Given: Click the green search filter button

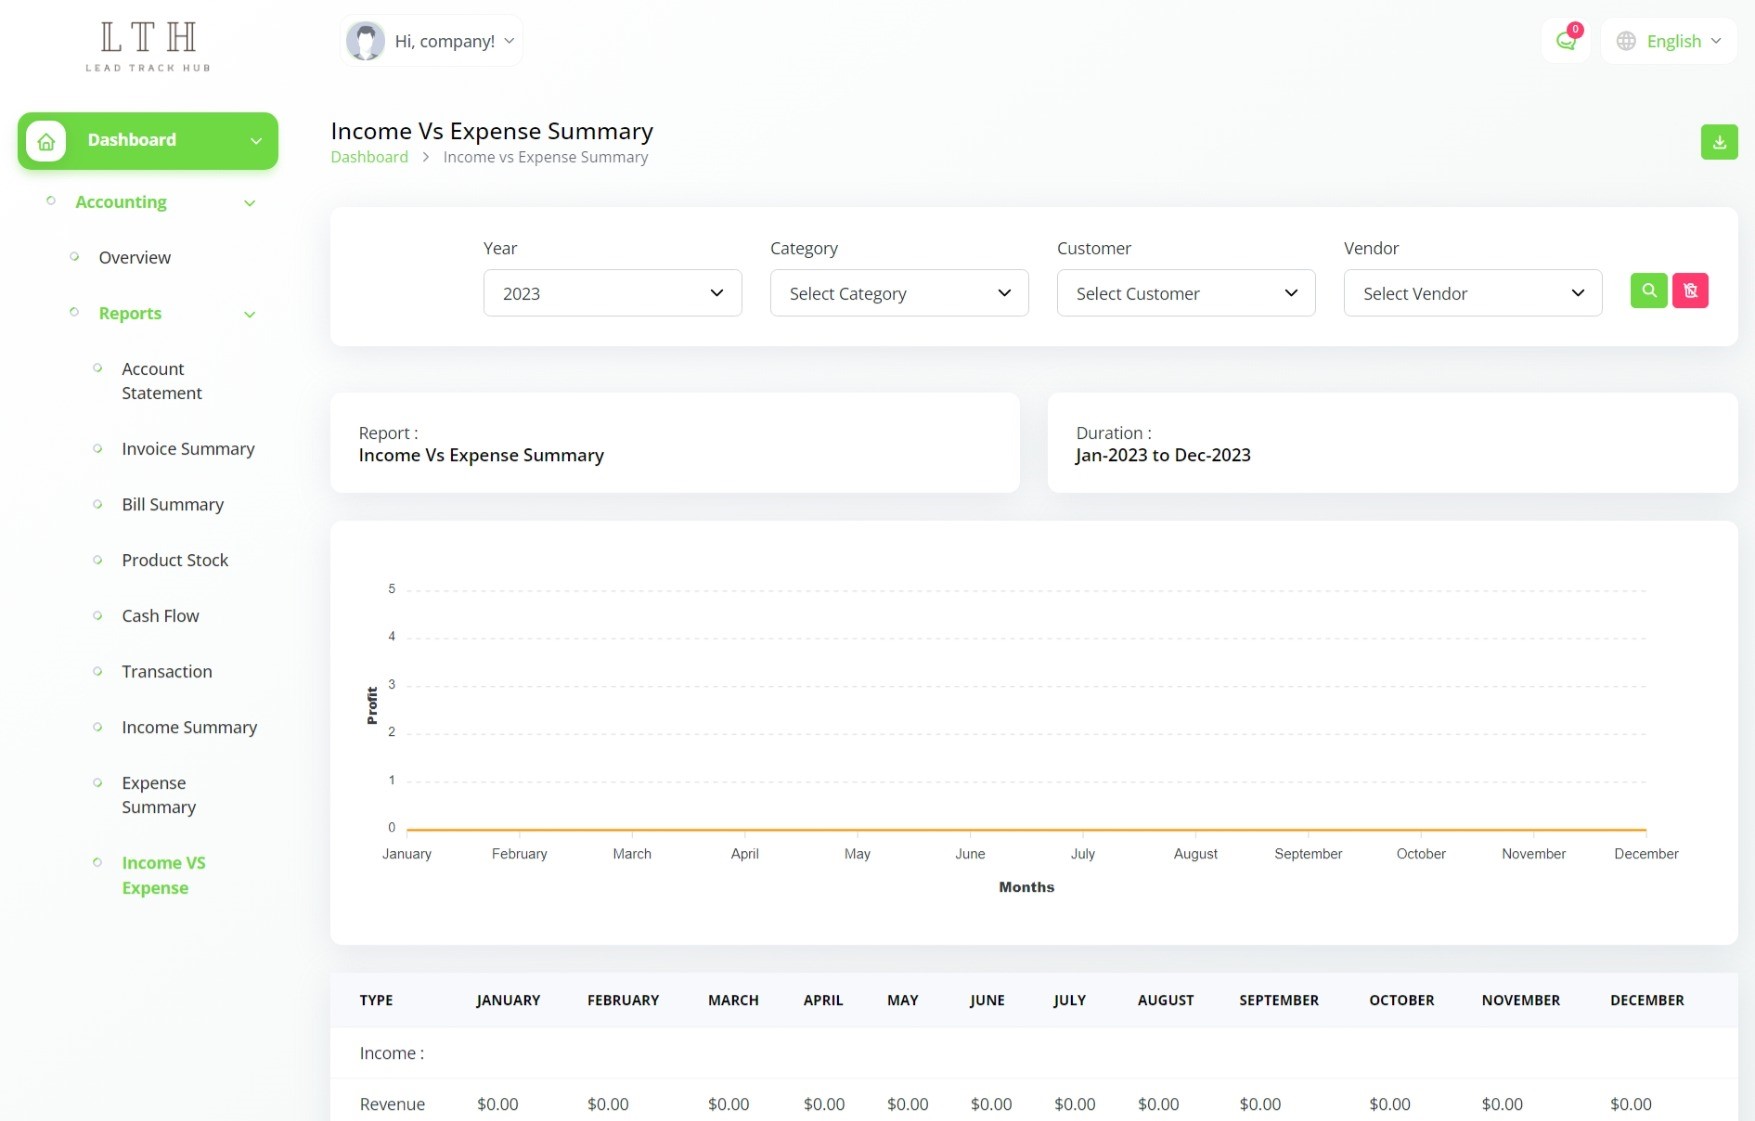Looking at the screenshot, I should click(1649, 291).
